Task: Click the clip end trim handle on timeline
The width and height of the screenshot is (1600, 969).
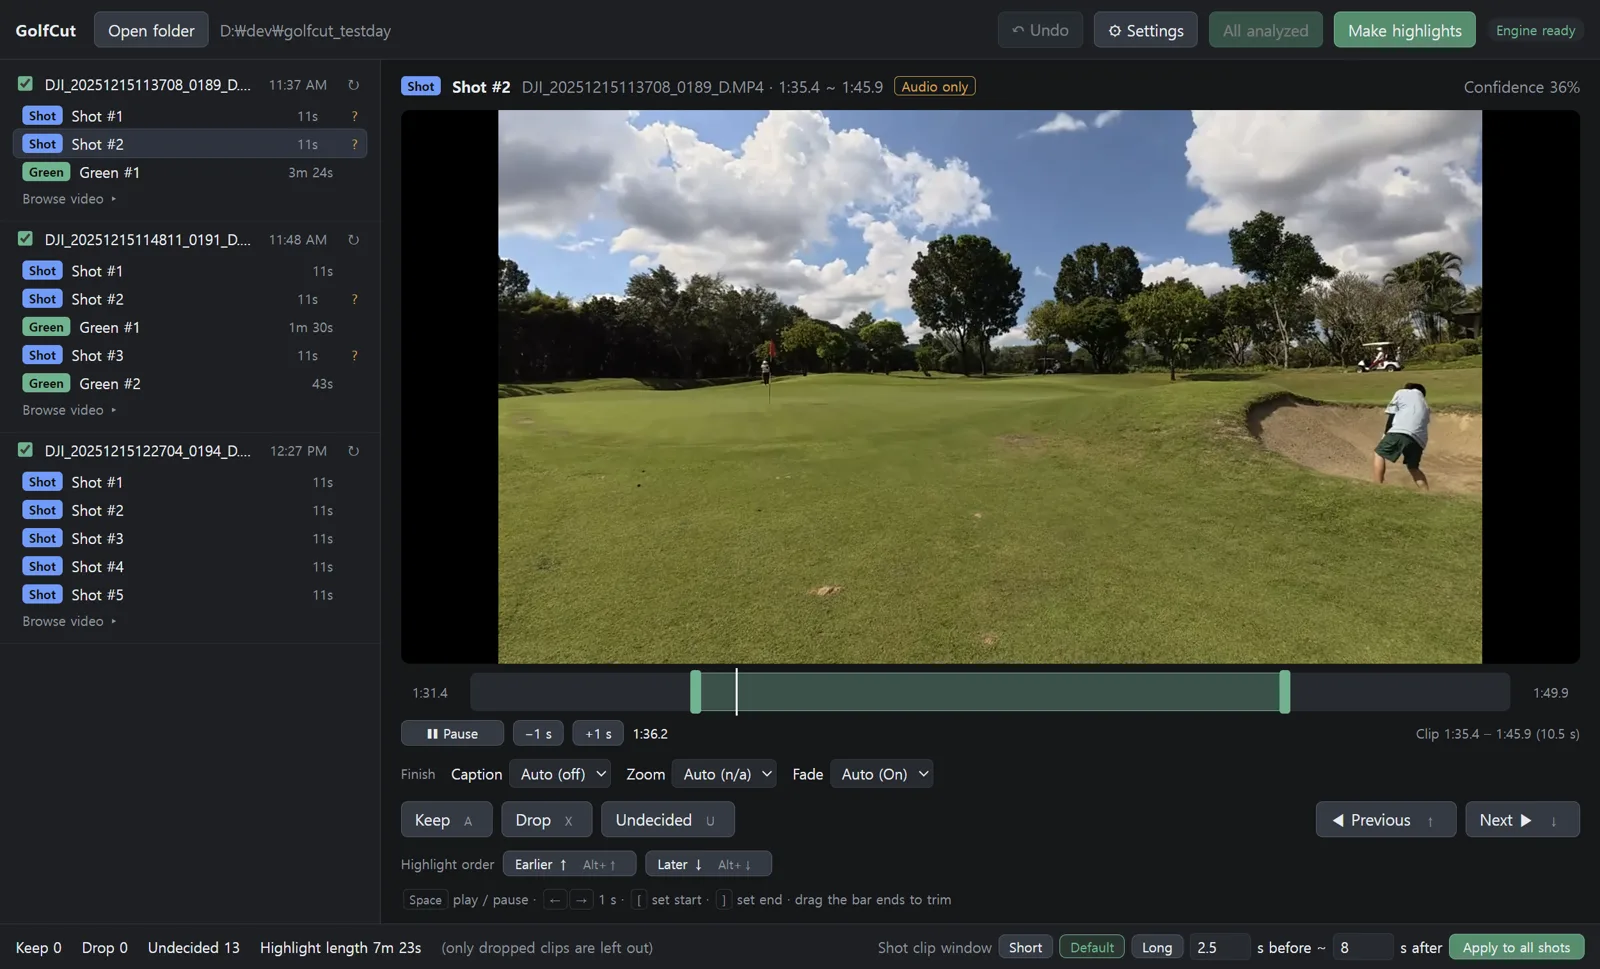Action: (1285, 692)
